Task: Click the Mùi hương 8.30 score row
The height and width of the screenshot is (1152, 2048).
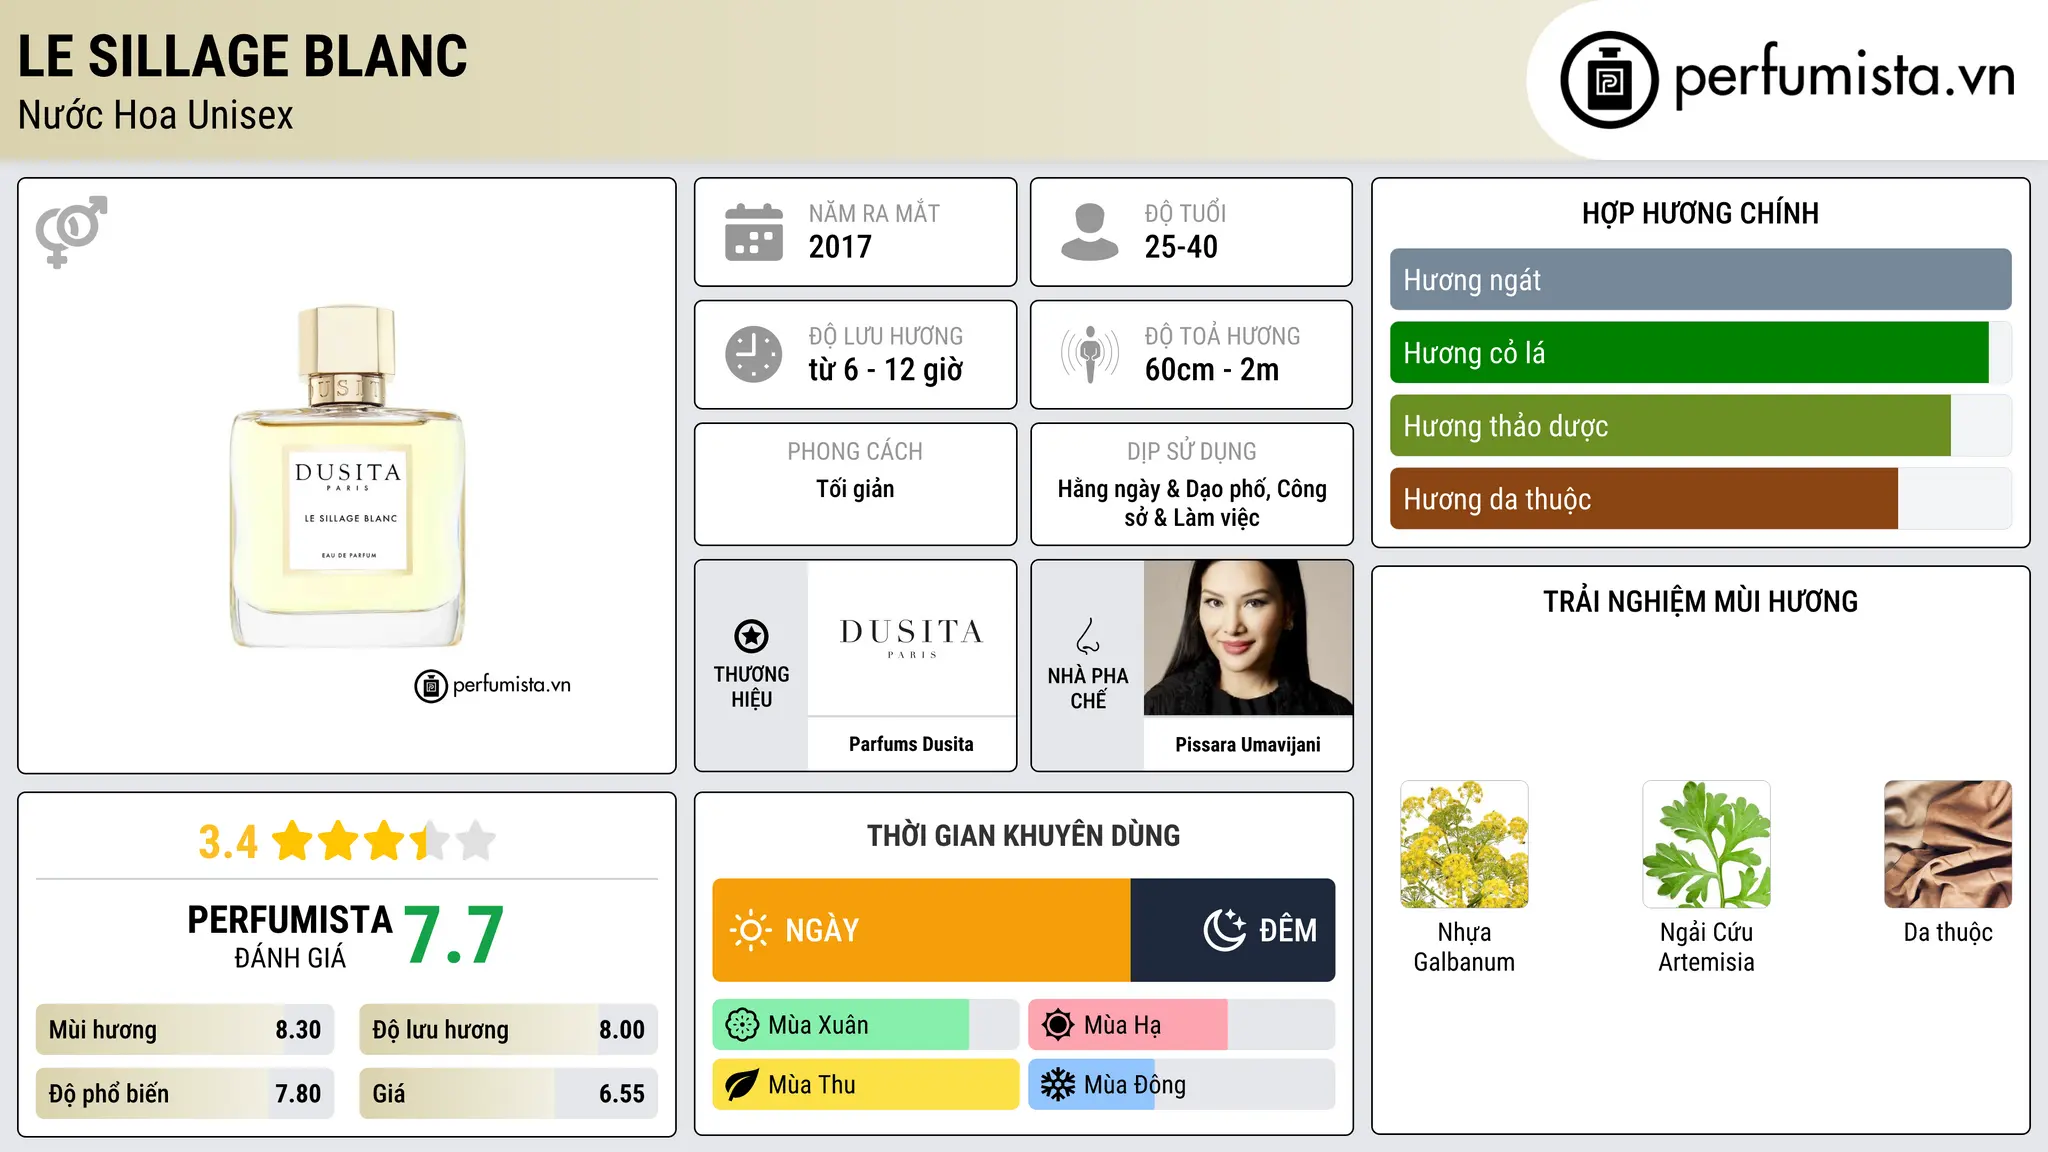Action: click(185, 1030)
